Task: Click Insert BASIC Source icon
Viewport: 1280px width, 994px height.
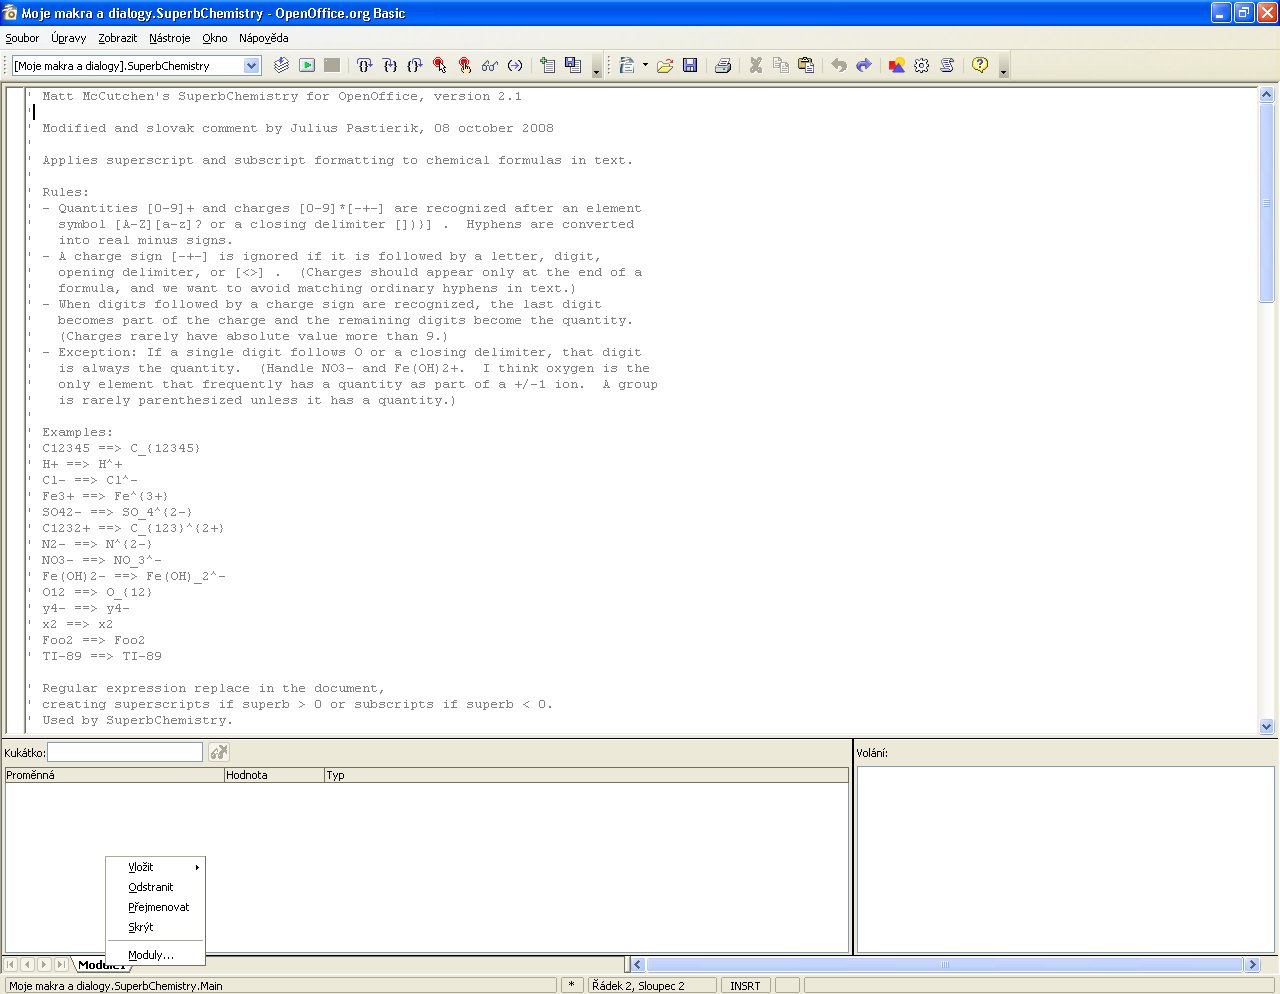Action: [x=547, y=65]
